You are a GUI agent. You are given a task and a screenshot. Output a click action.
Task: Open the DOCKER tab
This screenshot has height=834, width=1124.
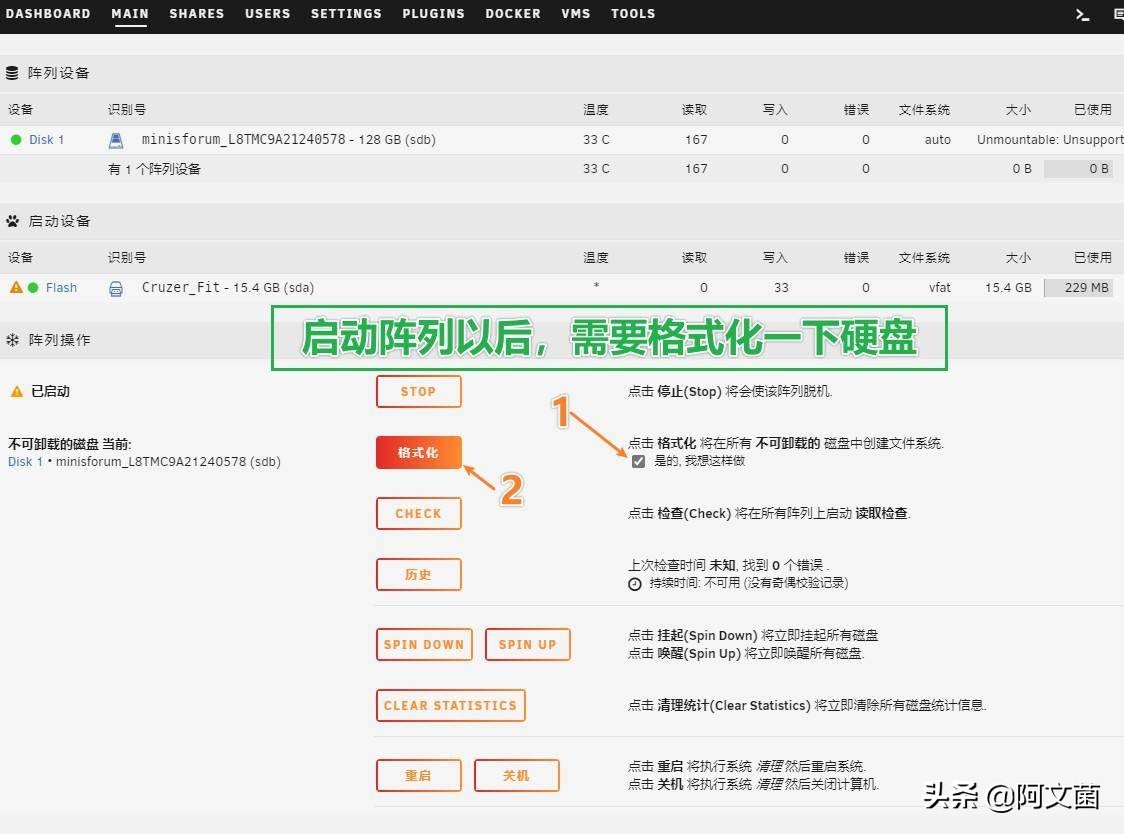click(512, 14)
